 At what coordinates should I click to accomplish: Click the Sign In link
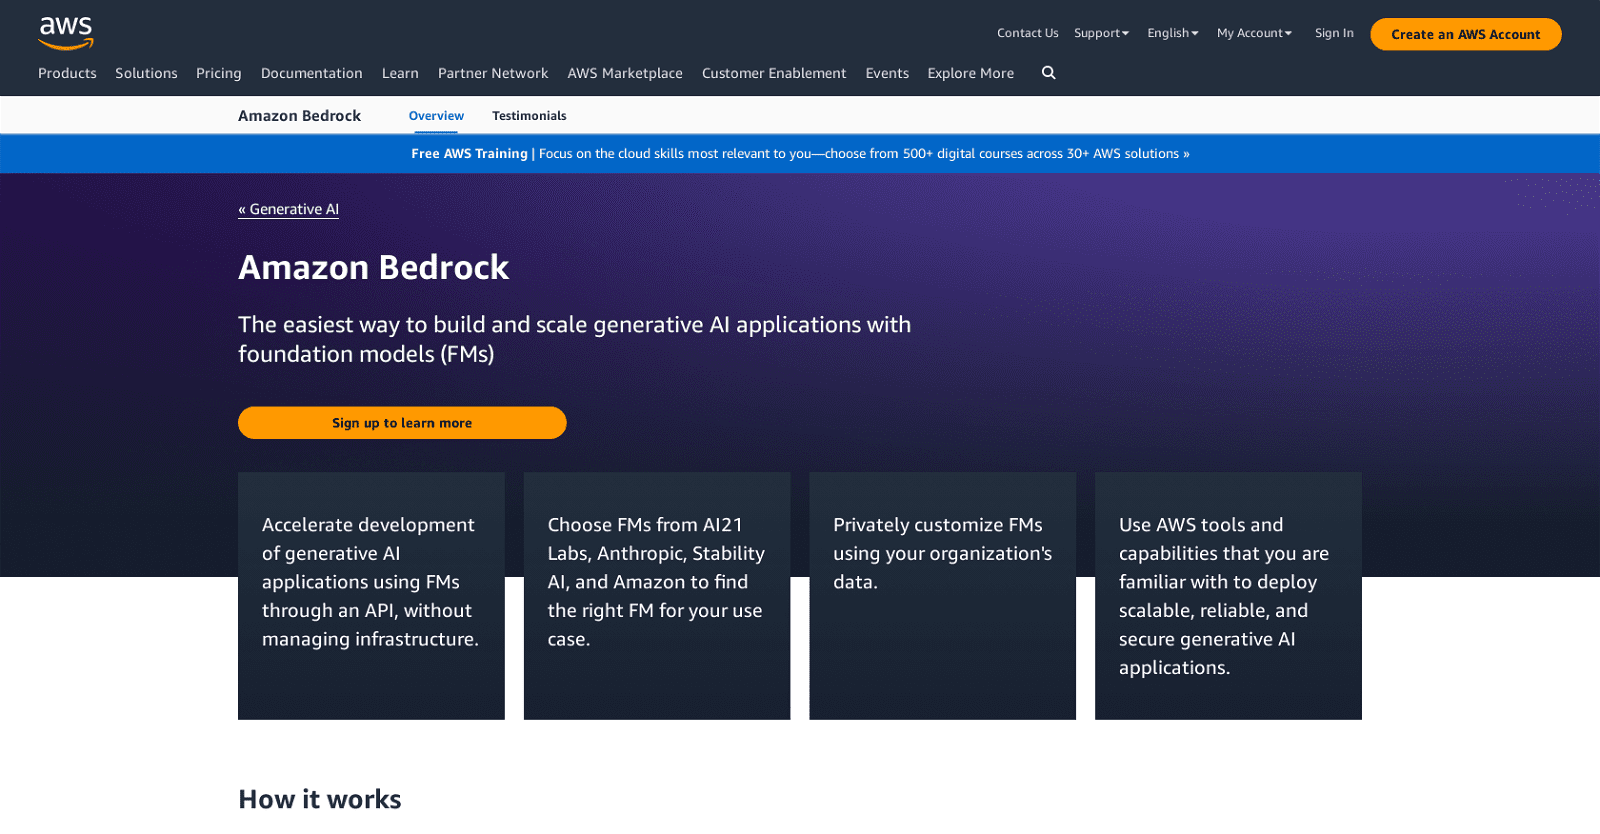pos(1334,33)
